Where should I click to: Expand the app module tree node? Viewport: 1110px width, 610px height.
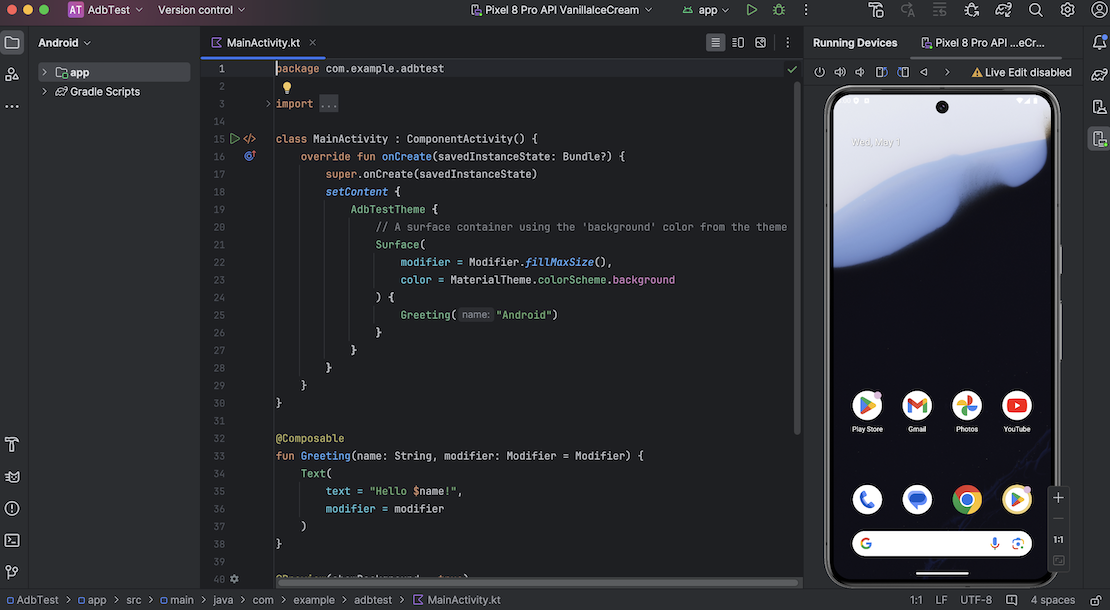[45, 72]
